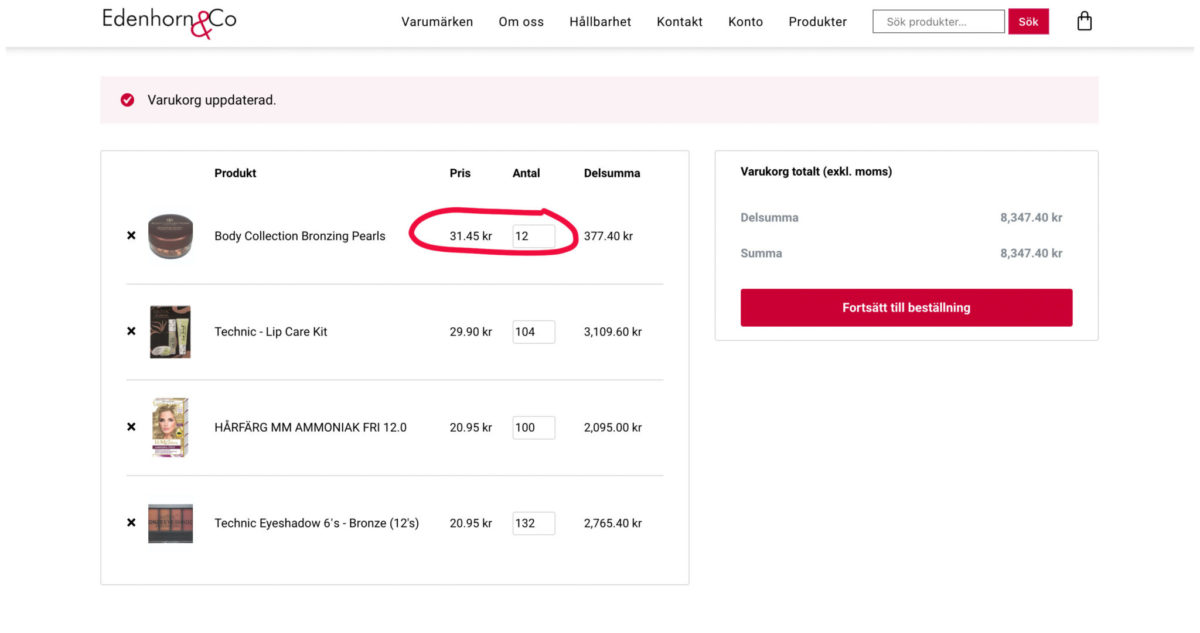Viewport: 1200px width, 633px height.
Task: Click the 2,095.00 kr subtotal
Action: (613, 427)
